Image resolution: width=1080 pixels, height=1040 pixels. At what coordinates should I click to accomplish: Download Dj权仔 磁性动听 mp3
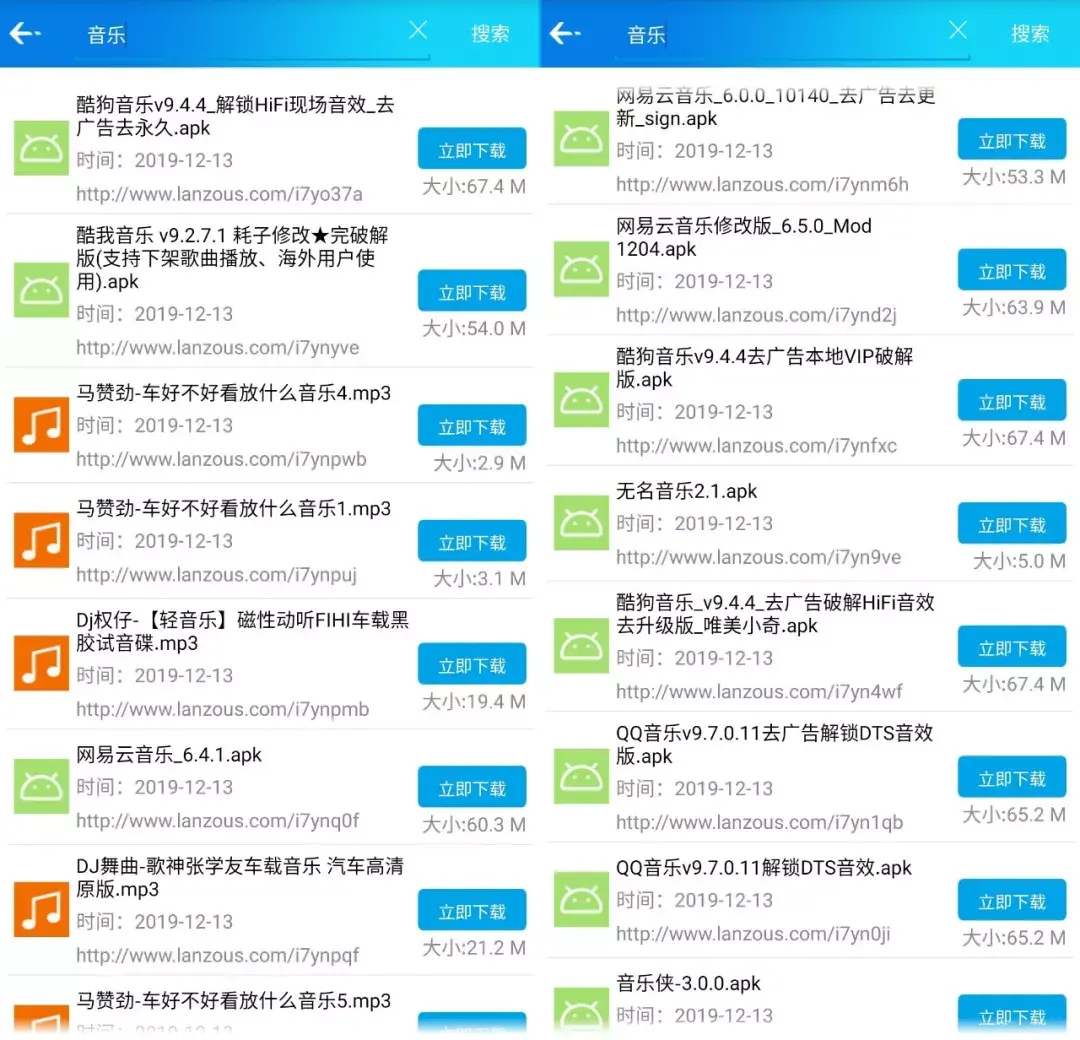click(x=472, y=664)
